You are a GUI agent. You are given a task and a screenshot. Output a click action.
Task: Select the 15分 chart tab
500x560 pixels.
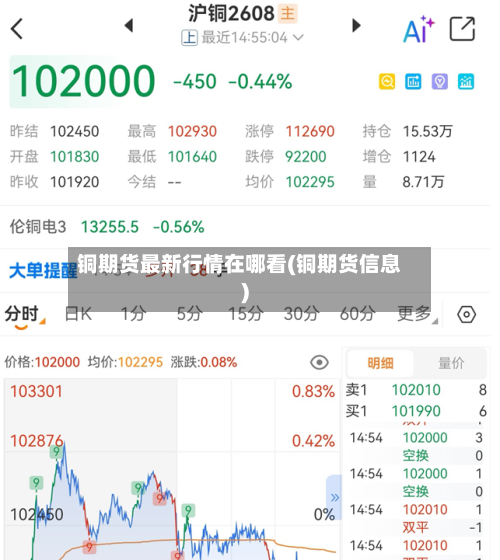[x=246, y=314]
